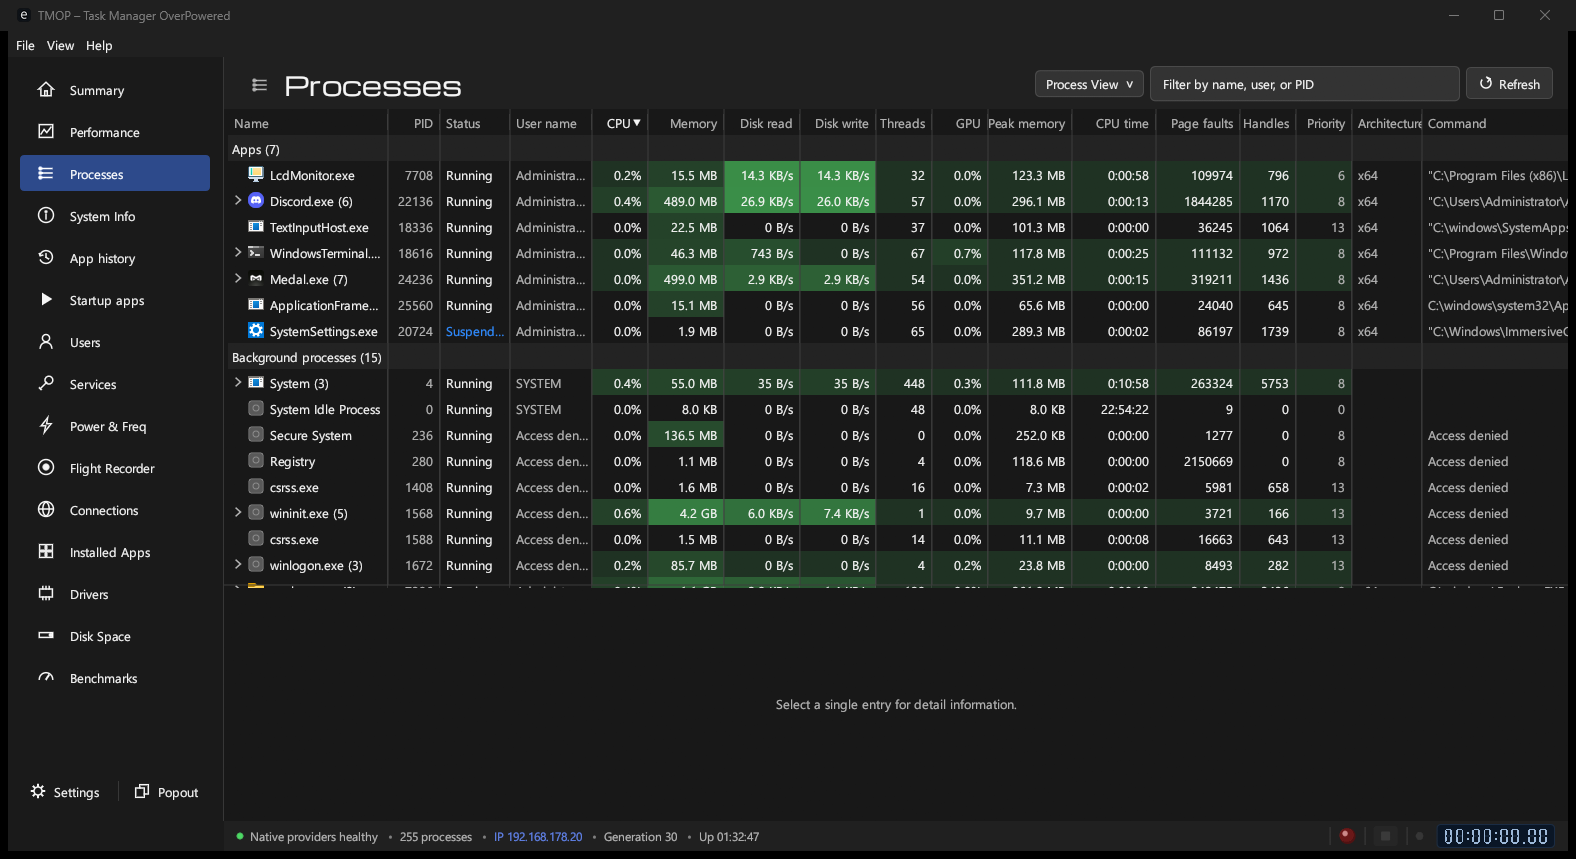Open the Summary page icon
Viewport: 1576px width, 859px height.
click(x=46, y=90)
